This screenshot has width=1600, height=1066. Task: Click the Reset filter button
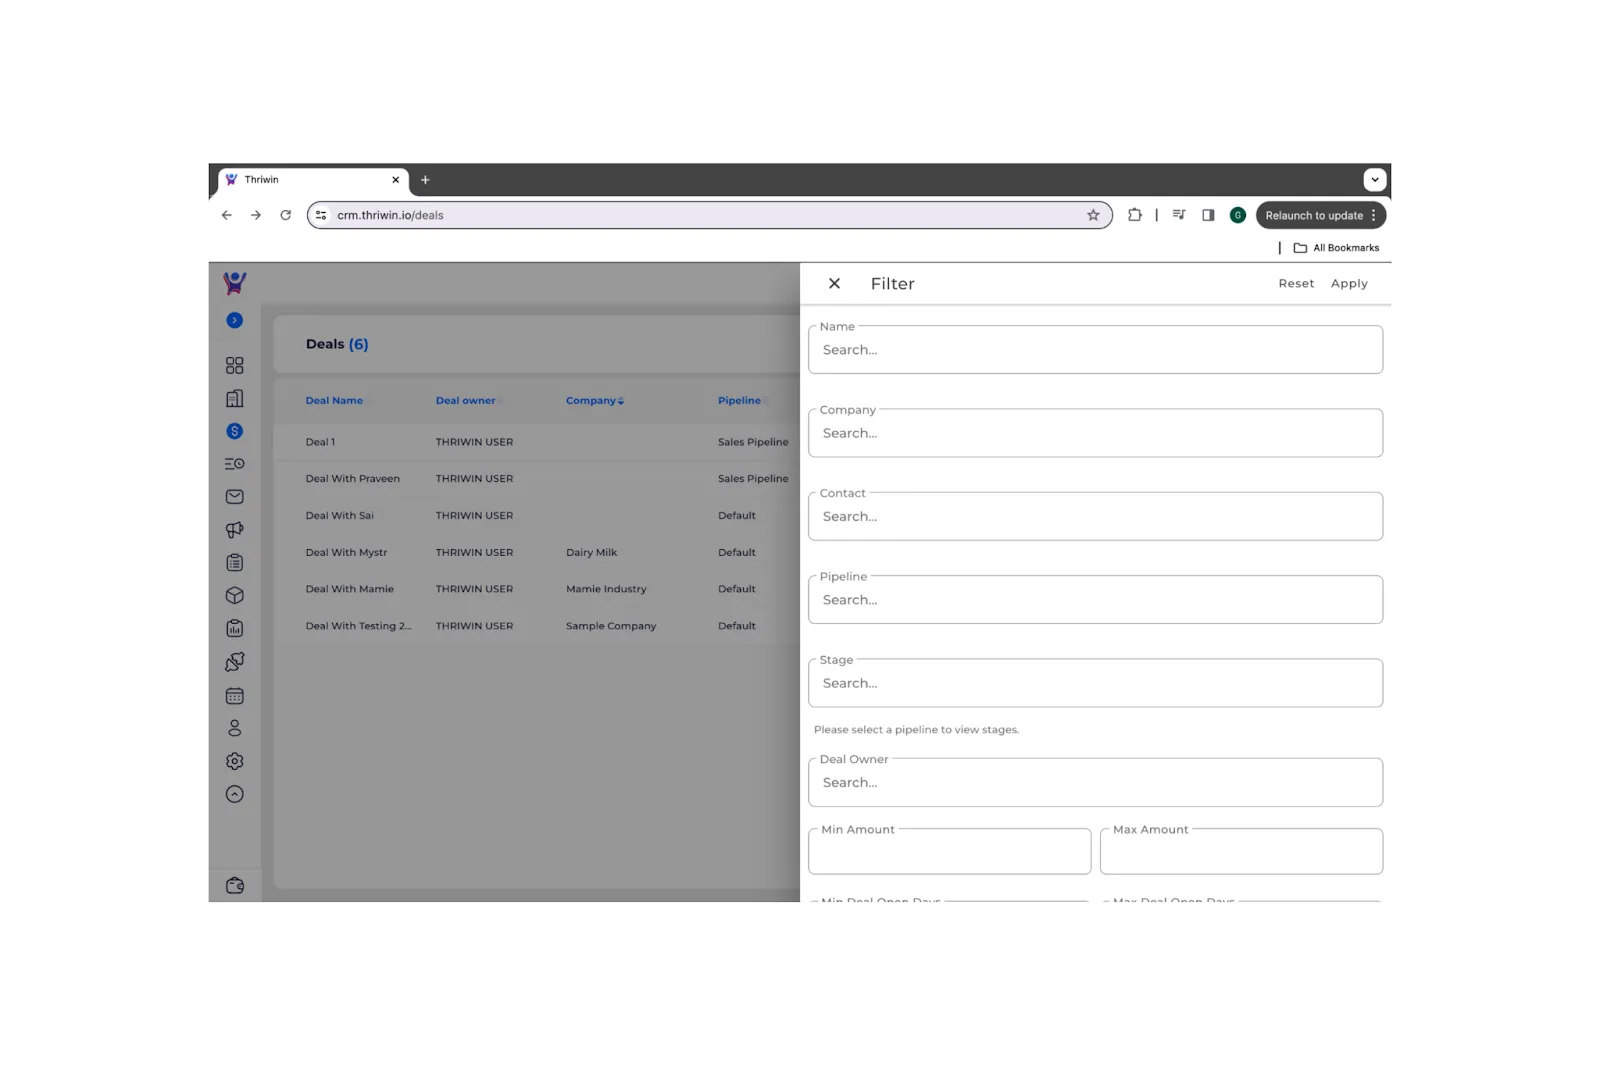coord(1297,284)
